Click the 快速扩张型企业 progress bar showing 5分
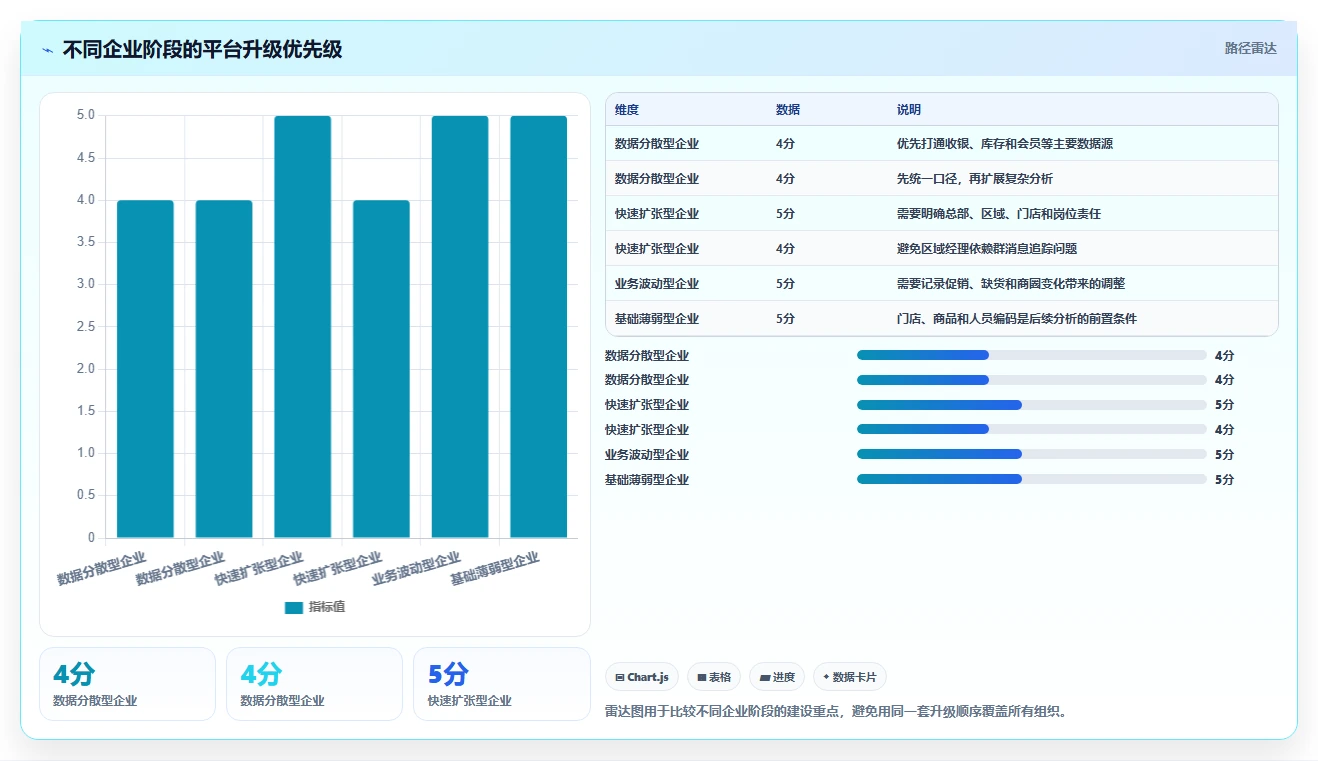Viewport: 1318px width, 761px height. 1032,405
